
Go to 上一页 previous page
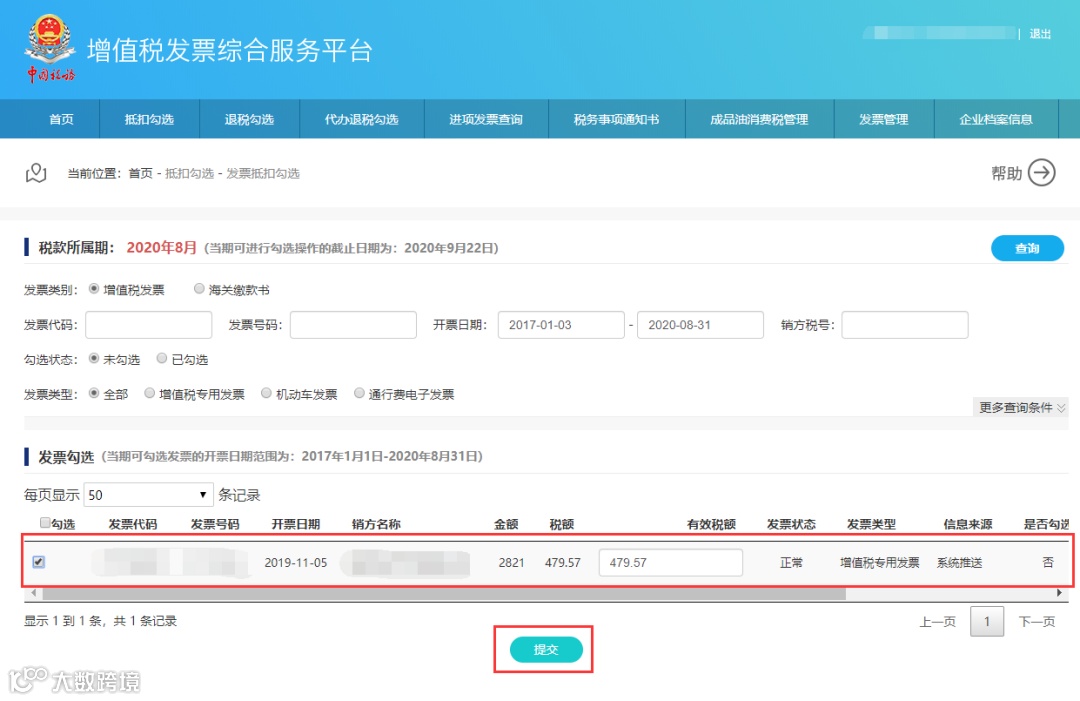tap(937, 622)
